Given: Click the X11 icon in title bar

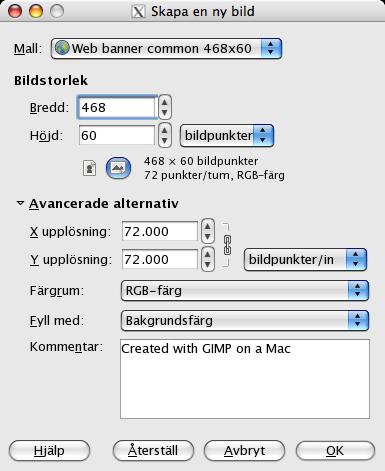Looking at the screenshot, I should click(x=138, y=12).
